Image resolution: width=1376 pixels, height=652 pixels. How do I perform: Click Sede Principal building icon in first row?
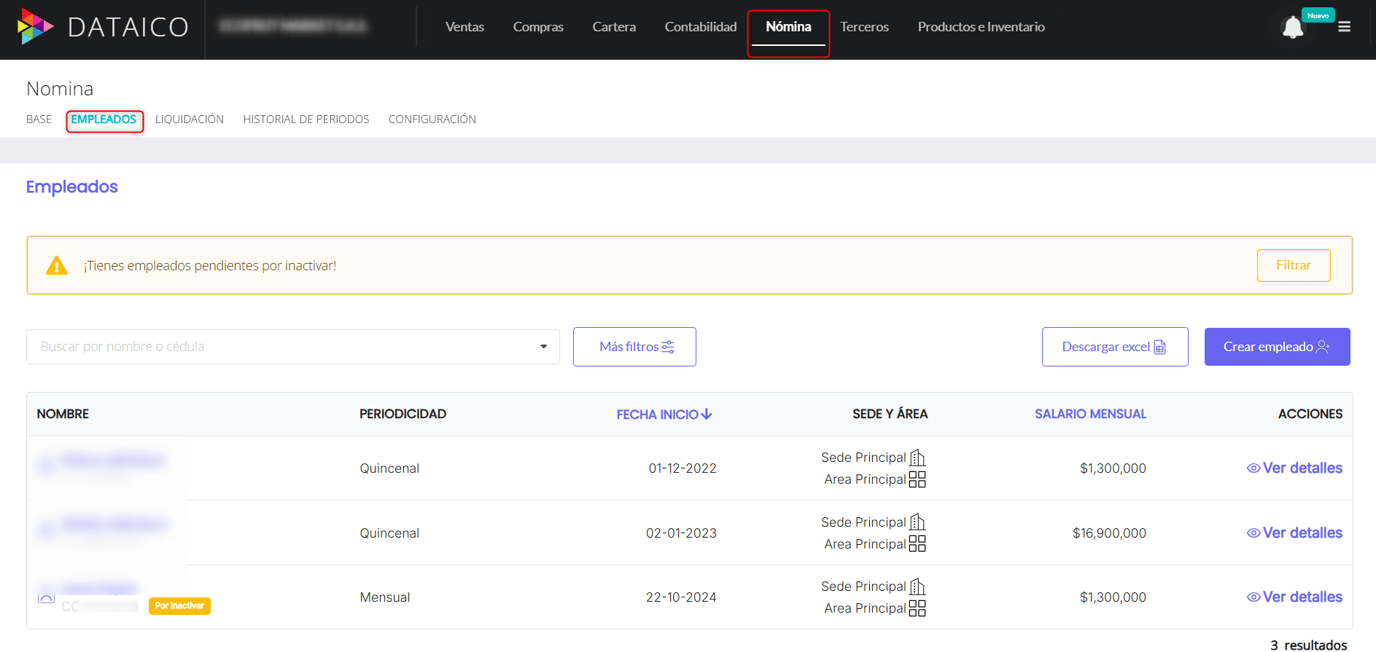(917, 458)
